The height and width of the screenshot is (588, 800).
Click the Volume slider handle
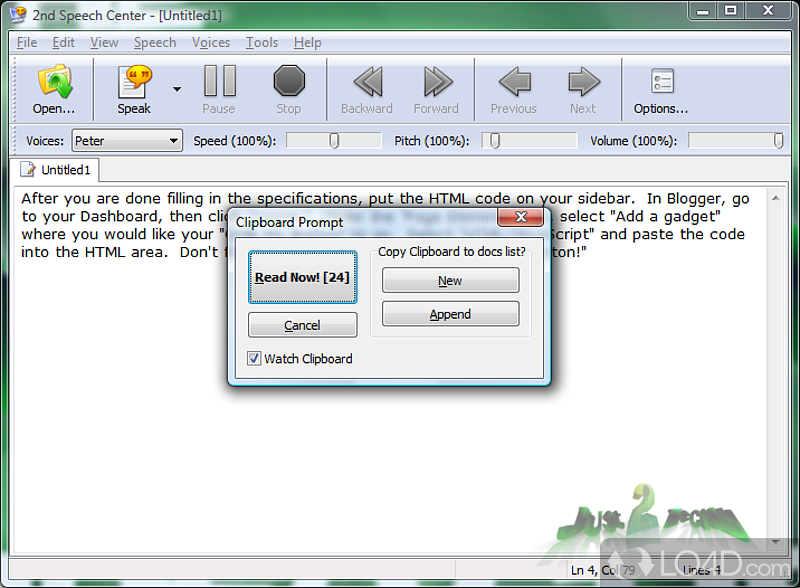point(778,140)
